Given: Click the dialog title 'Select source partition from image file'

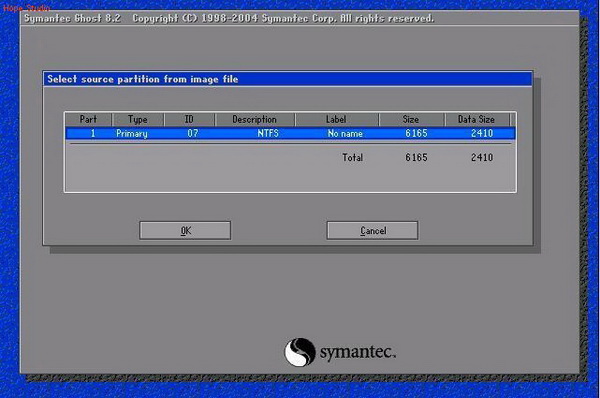Looking at the screenshot, I should tap(143, 79).
